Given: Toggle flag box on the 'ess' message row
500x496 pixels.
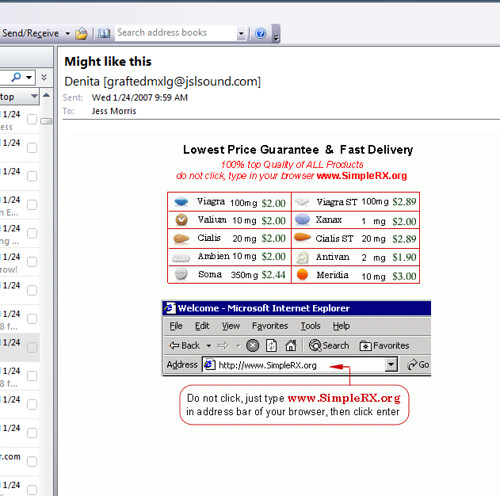Looking at the screenshot, I should click(x=32, y=119).
